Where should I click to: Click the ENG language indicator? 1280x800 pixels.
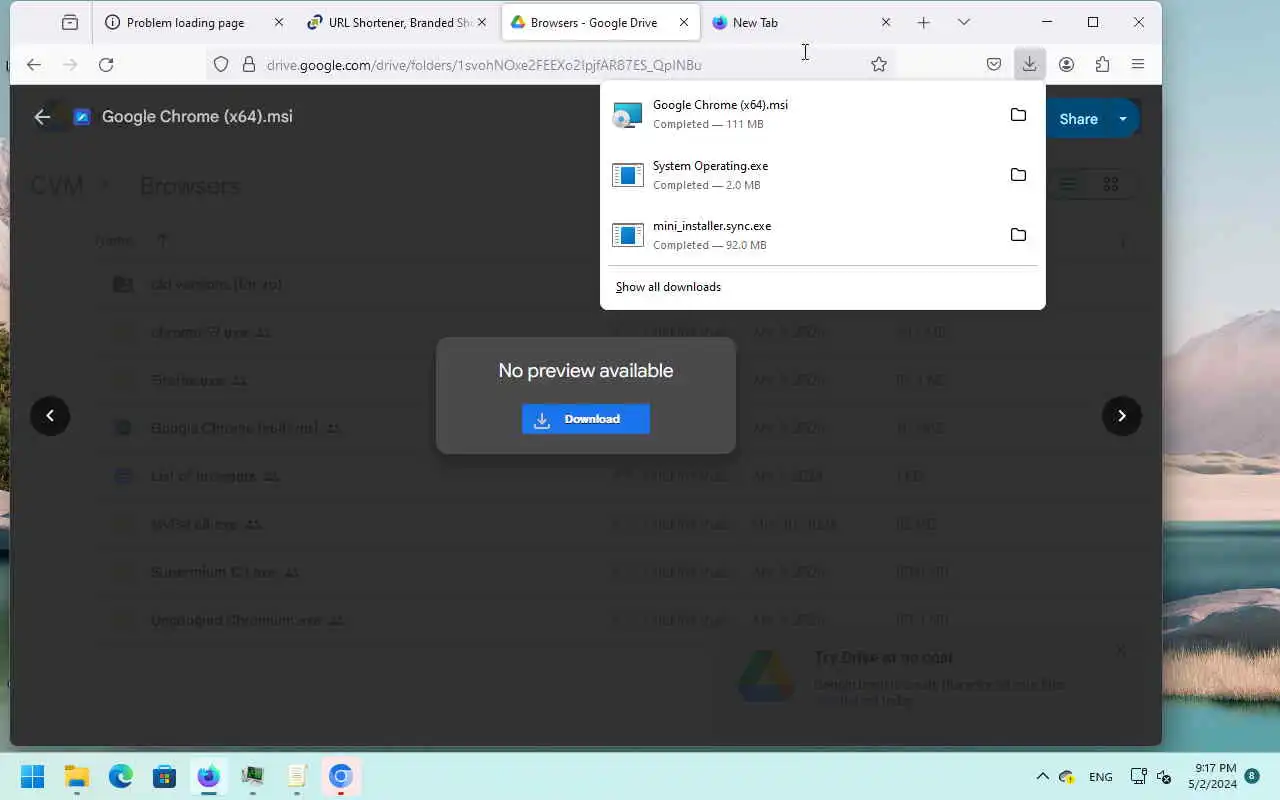pos(1100,777)
